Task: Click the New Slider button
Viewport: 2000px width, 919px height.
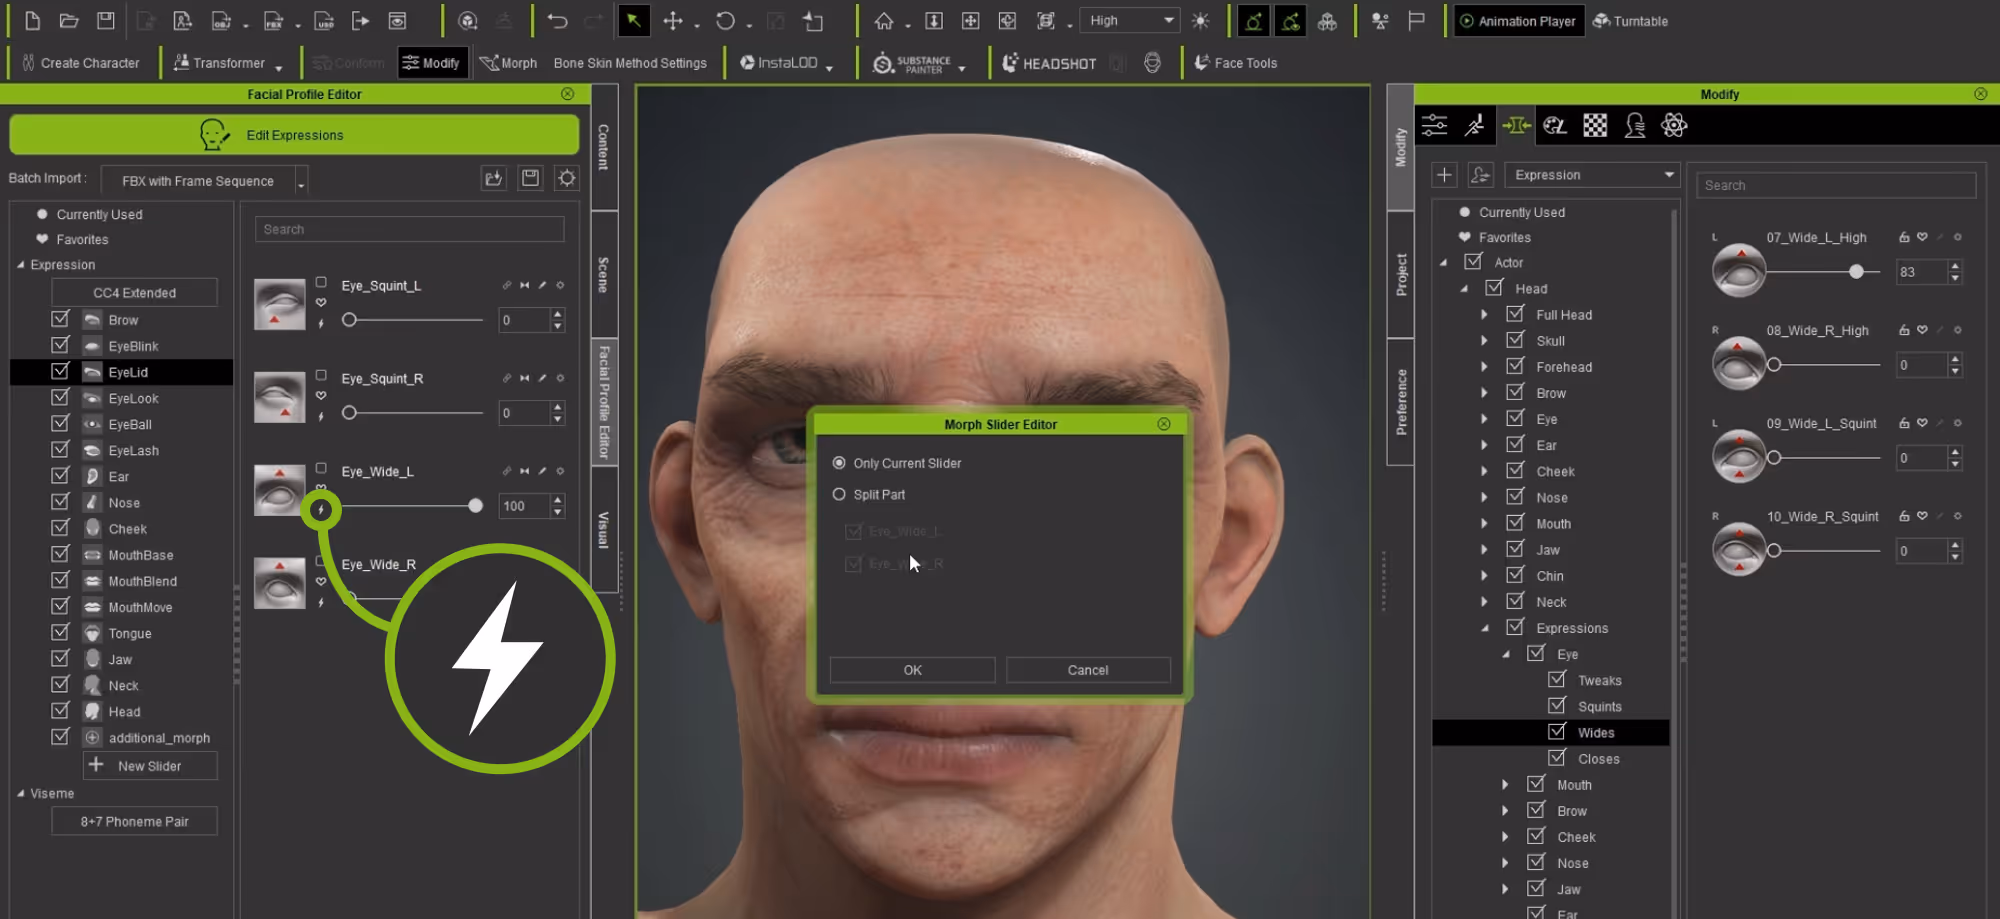Action: tap(150, 766)
